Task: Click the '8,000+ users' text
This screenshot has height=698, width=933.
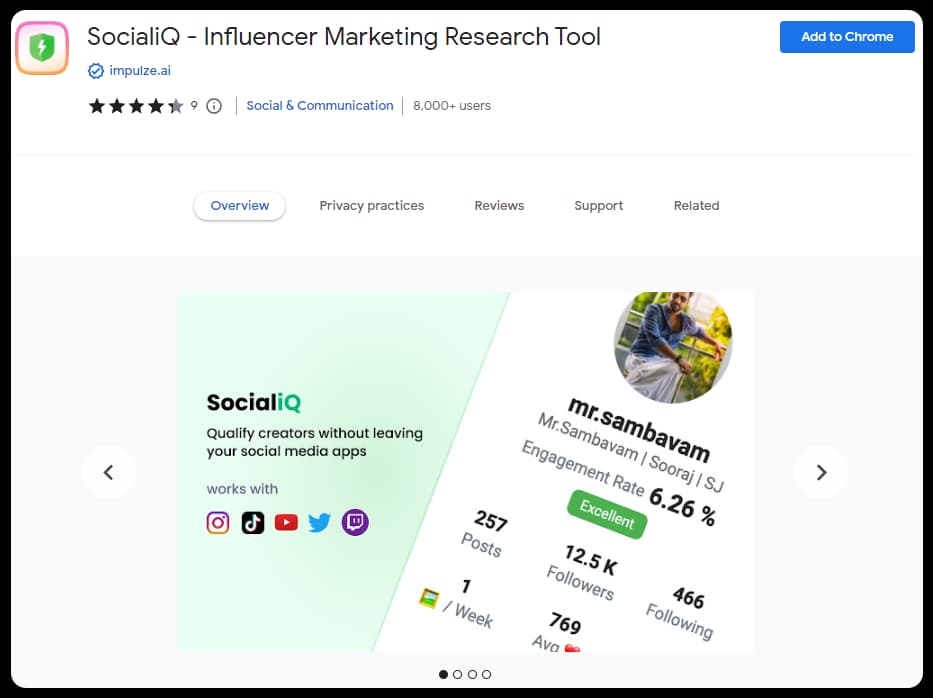Action: tap(452, 106)
